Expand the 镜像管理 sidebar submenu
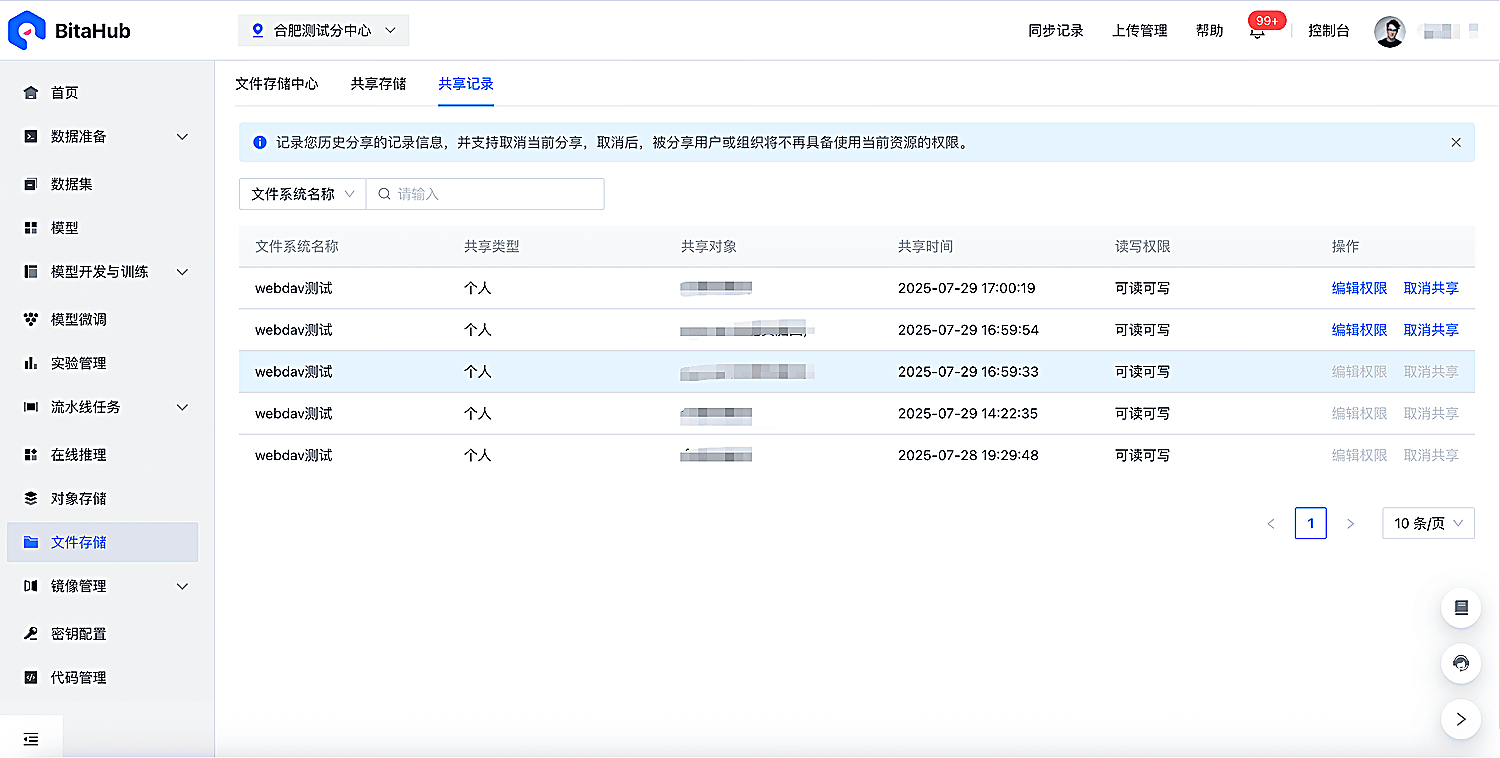1500x758 pixels. coord(182,586)
